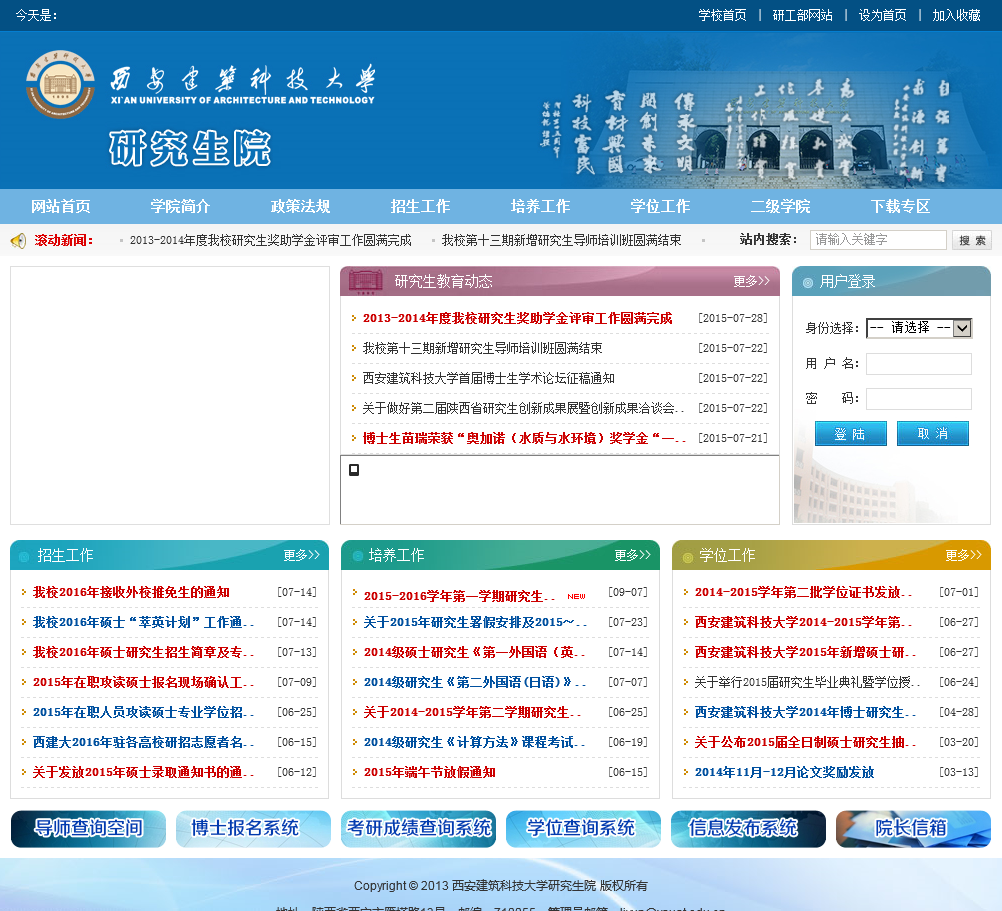Open 学位查询系统 banner
Image resolution: width=1002 pixels, height=911 pixels.
pyautogui.click(x=583, y=829)
